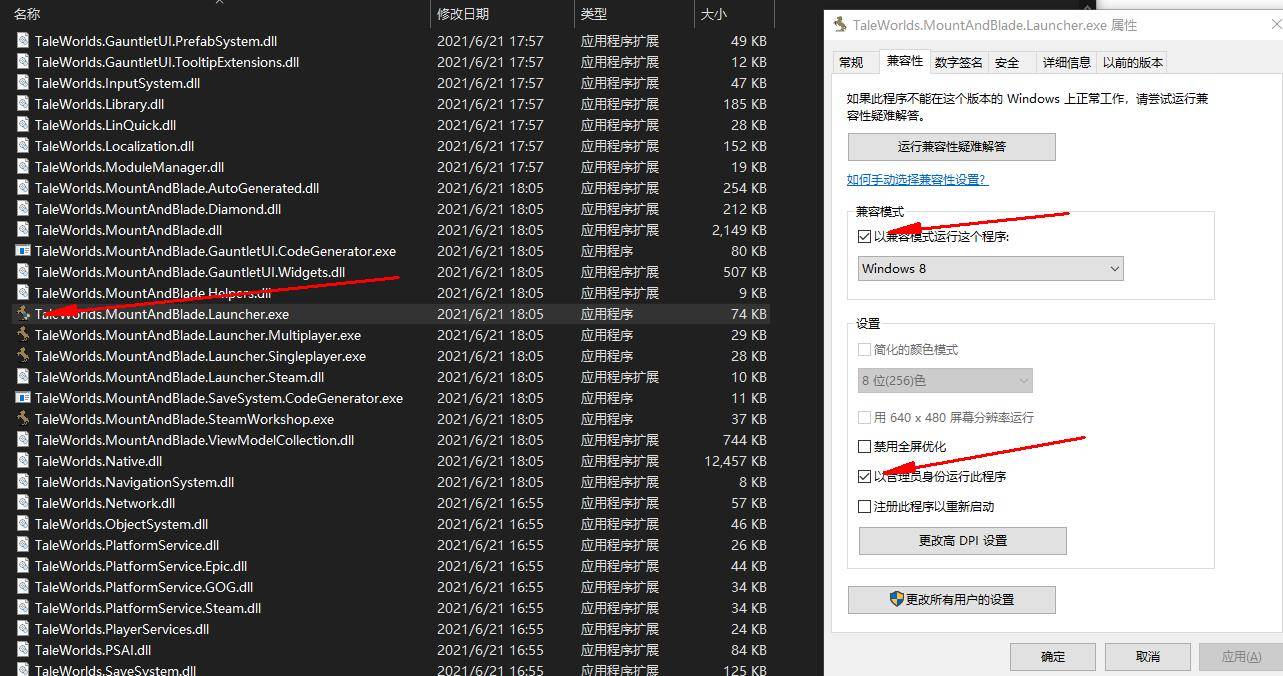Screen dimensions: 1283x676
Task: Click the TaleWorlds.Library.dll file icon
Action: (23, 104)
